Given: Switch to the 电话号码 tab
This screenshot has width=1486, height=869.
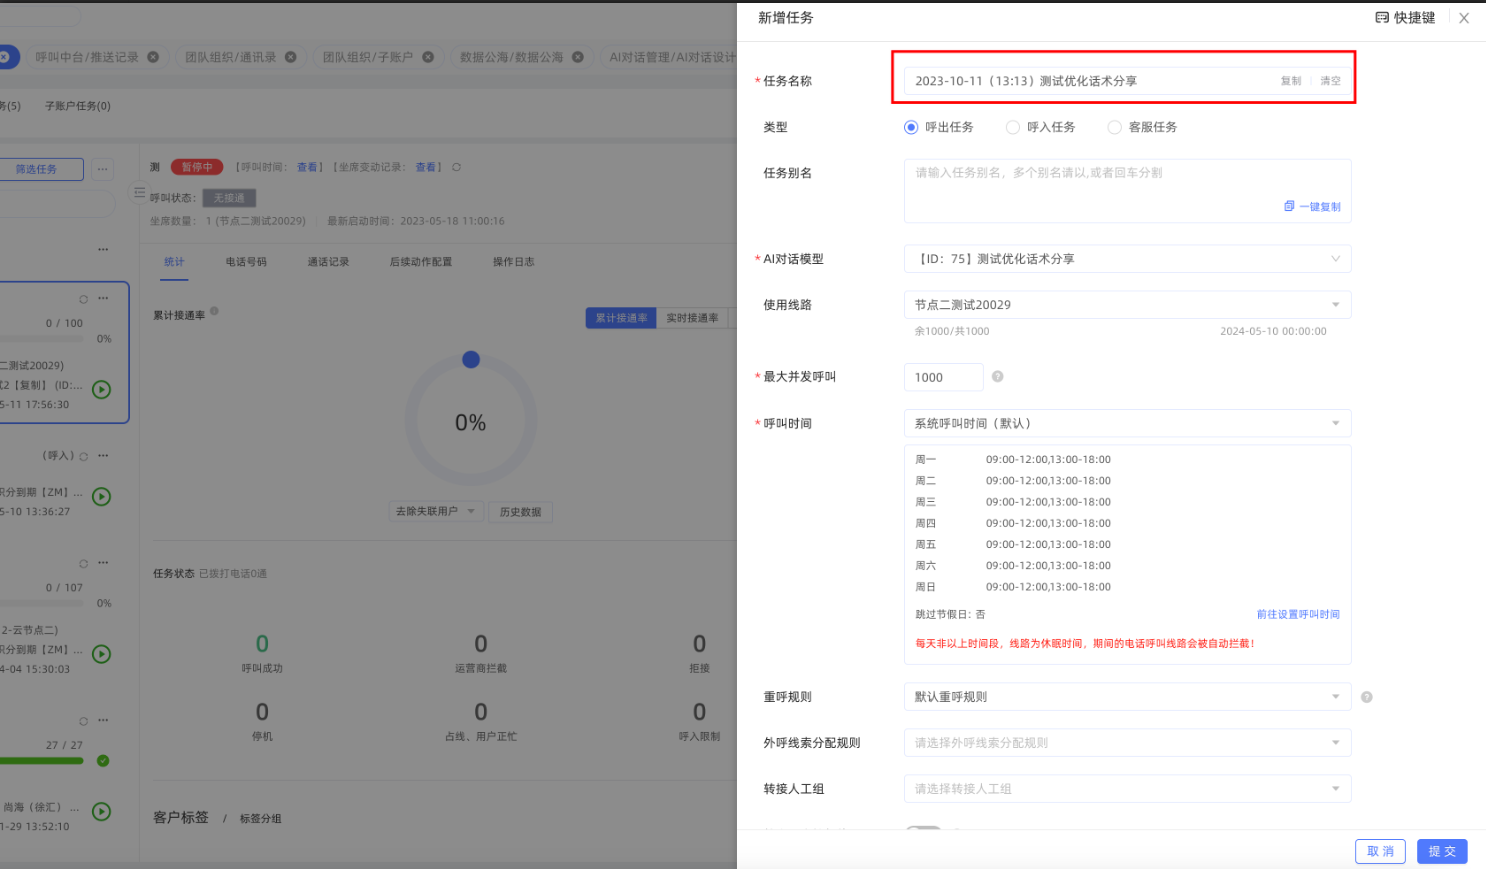Looking at the screenshot, I should point(246,262).
